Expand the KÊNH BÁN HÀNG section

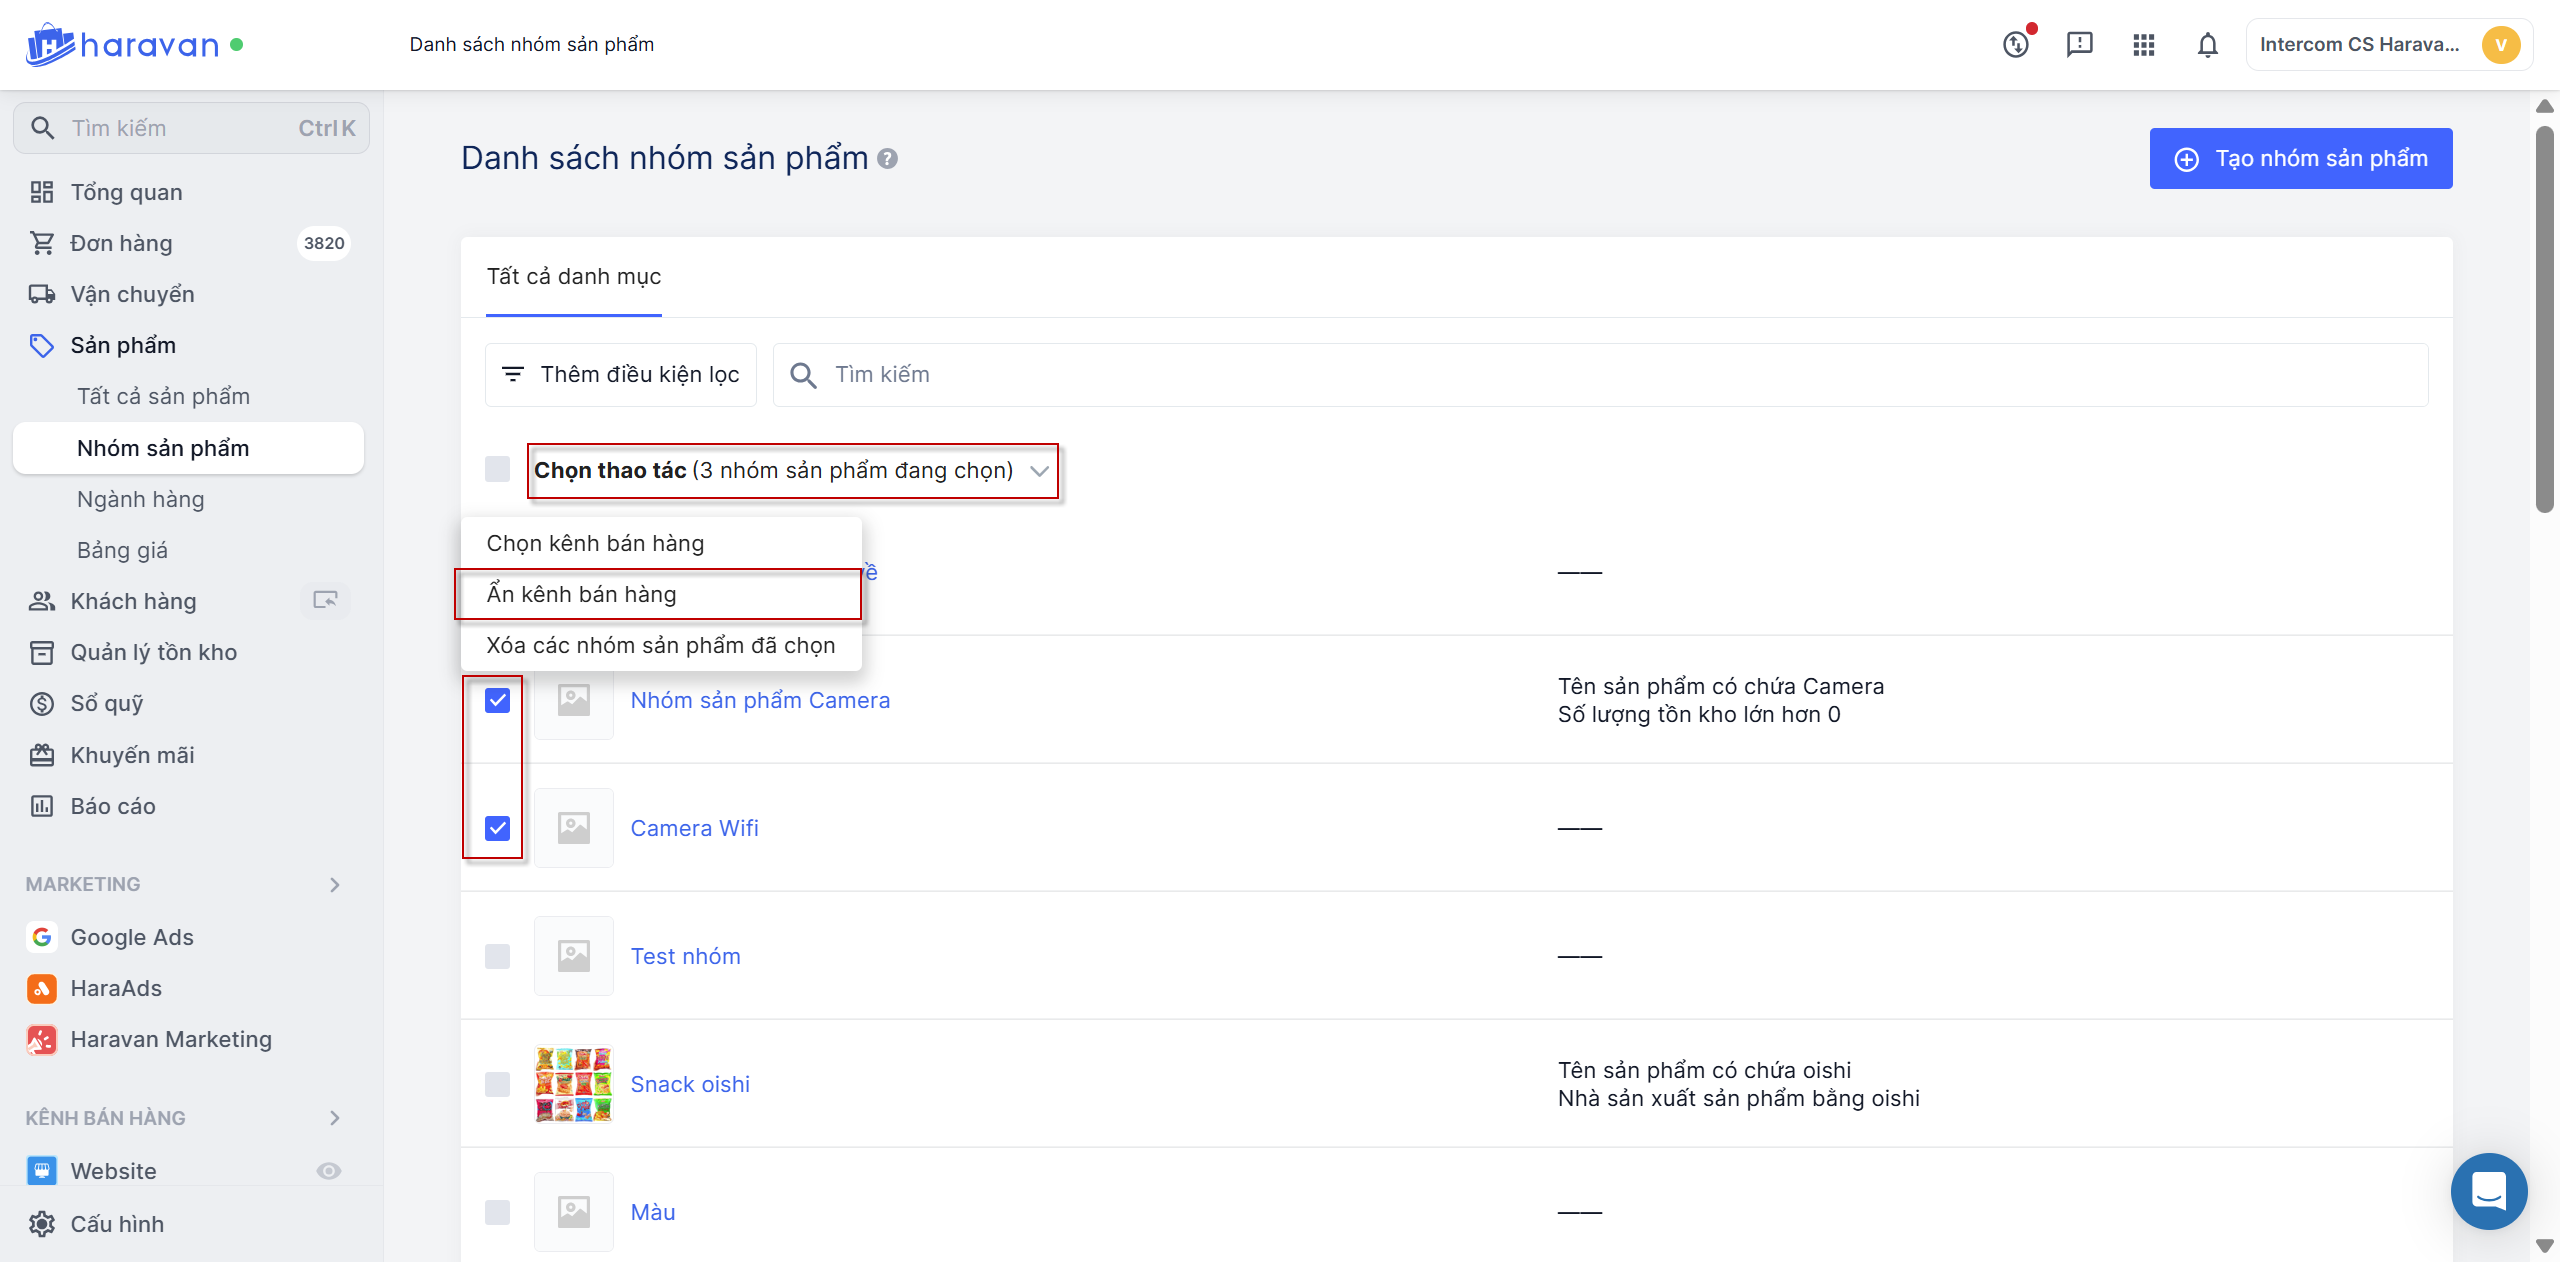click(x=335, y=1118)
